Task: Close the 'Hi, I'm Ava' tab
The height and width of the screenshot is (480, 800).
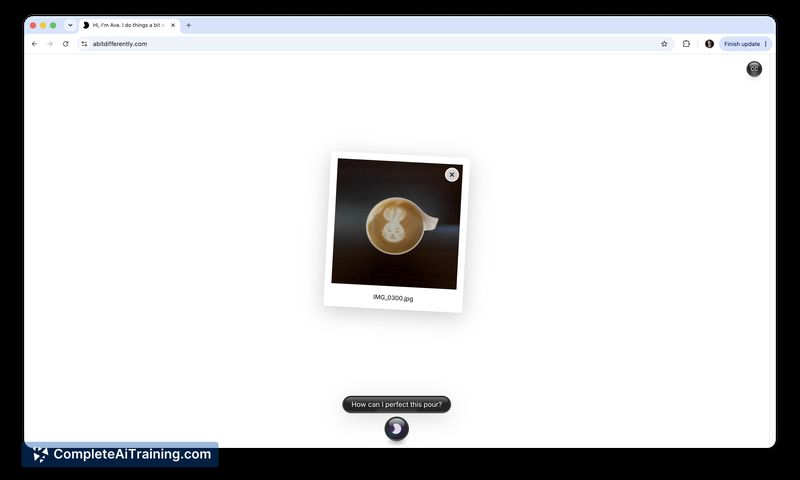Action: (x=173, y=25)
